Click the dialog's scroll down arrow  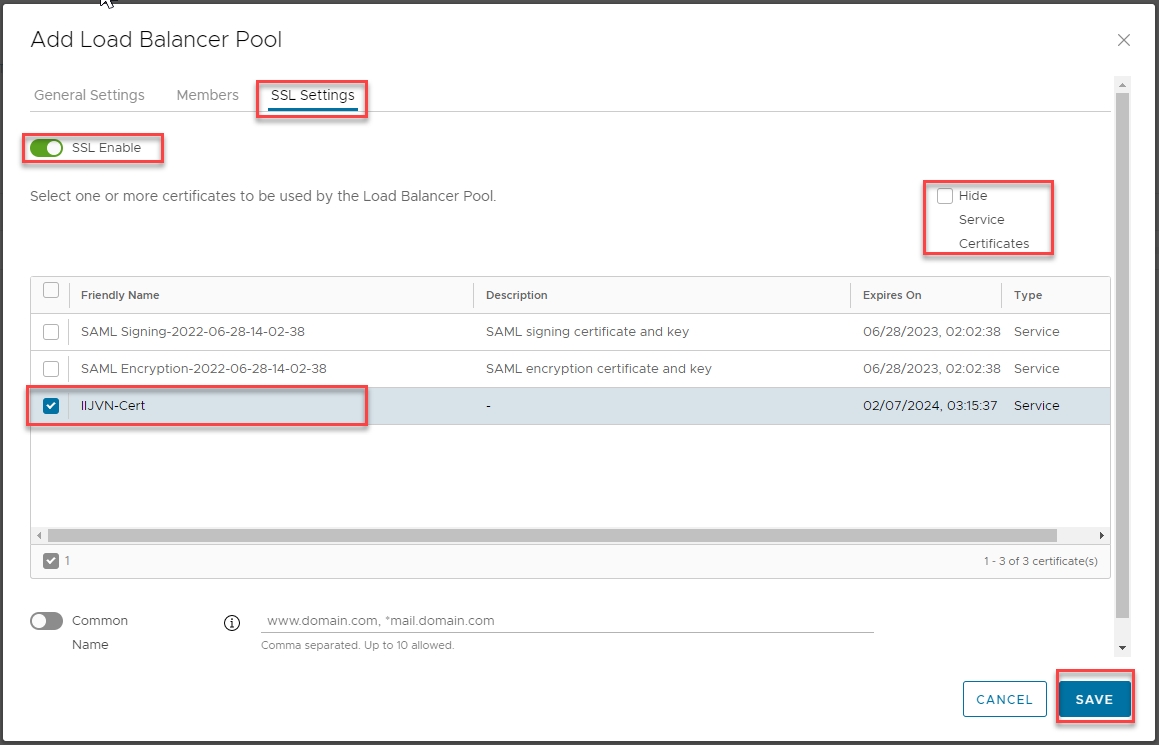click(1122, 648)
